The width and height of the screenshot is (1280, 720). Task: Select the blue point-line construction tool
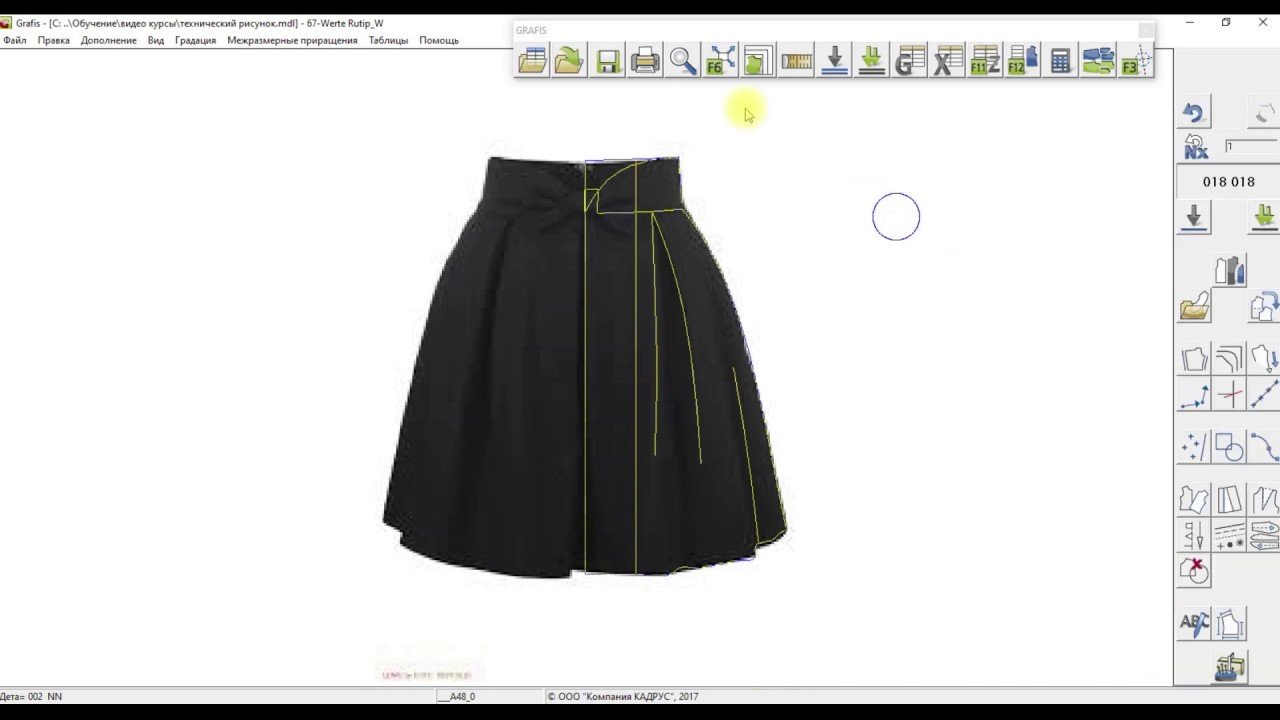click(1194, 394)
